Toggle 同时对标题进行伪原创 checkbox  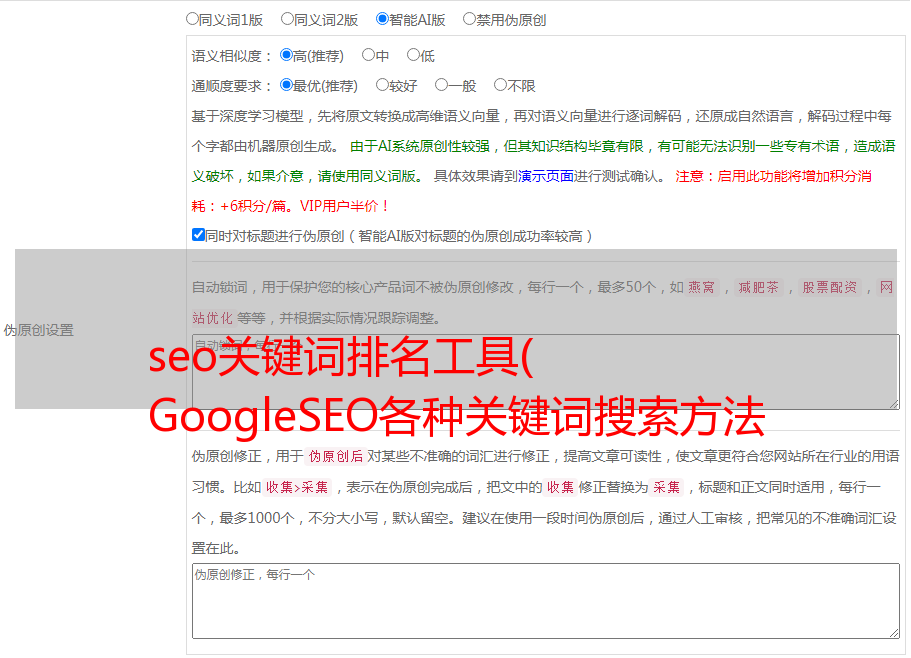(198, 235)
